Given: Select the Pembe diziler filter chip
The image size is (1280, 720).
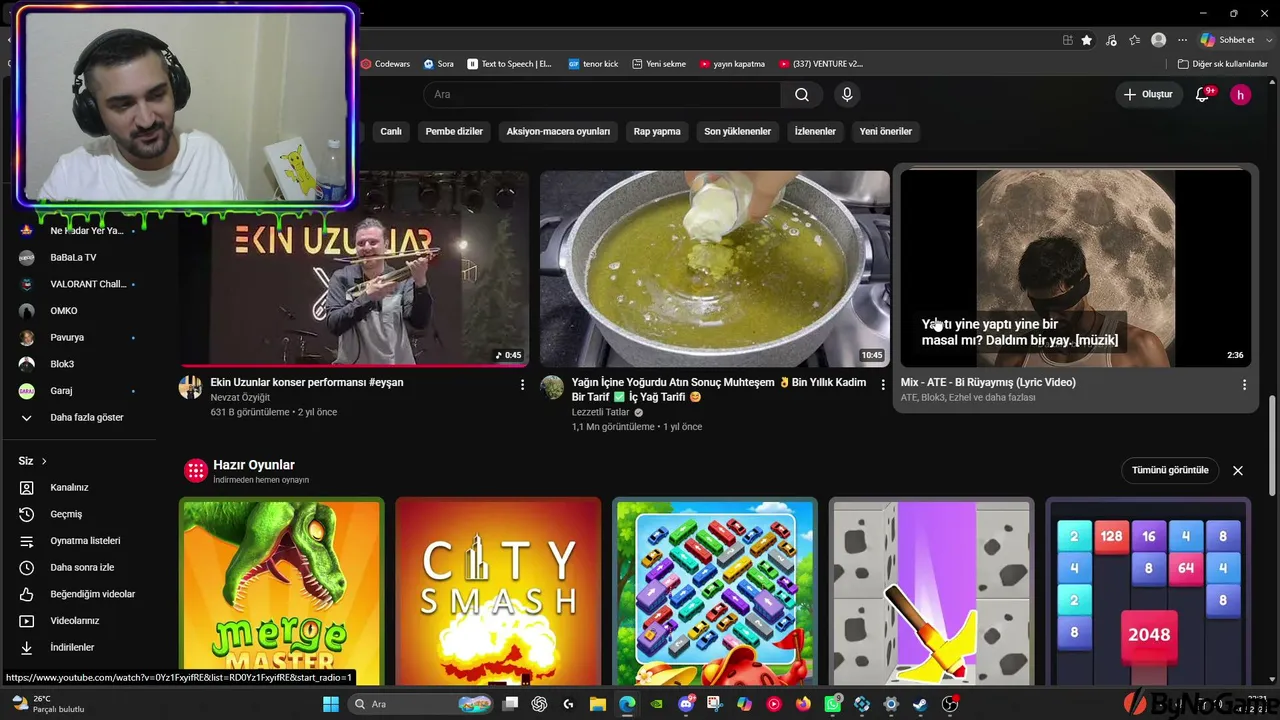Looking at the screenshot, I should (x=454, y=131).
